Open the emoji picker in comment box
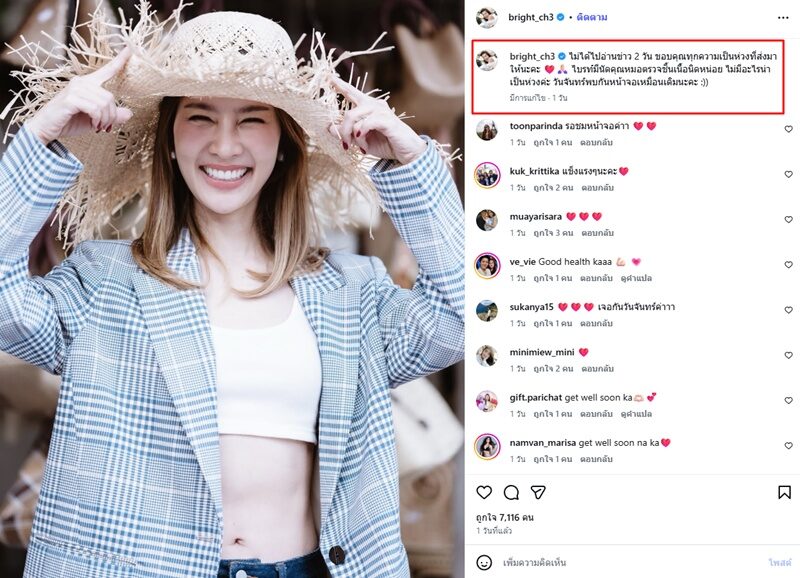 [484, 563]
